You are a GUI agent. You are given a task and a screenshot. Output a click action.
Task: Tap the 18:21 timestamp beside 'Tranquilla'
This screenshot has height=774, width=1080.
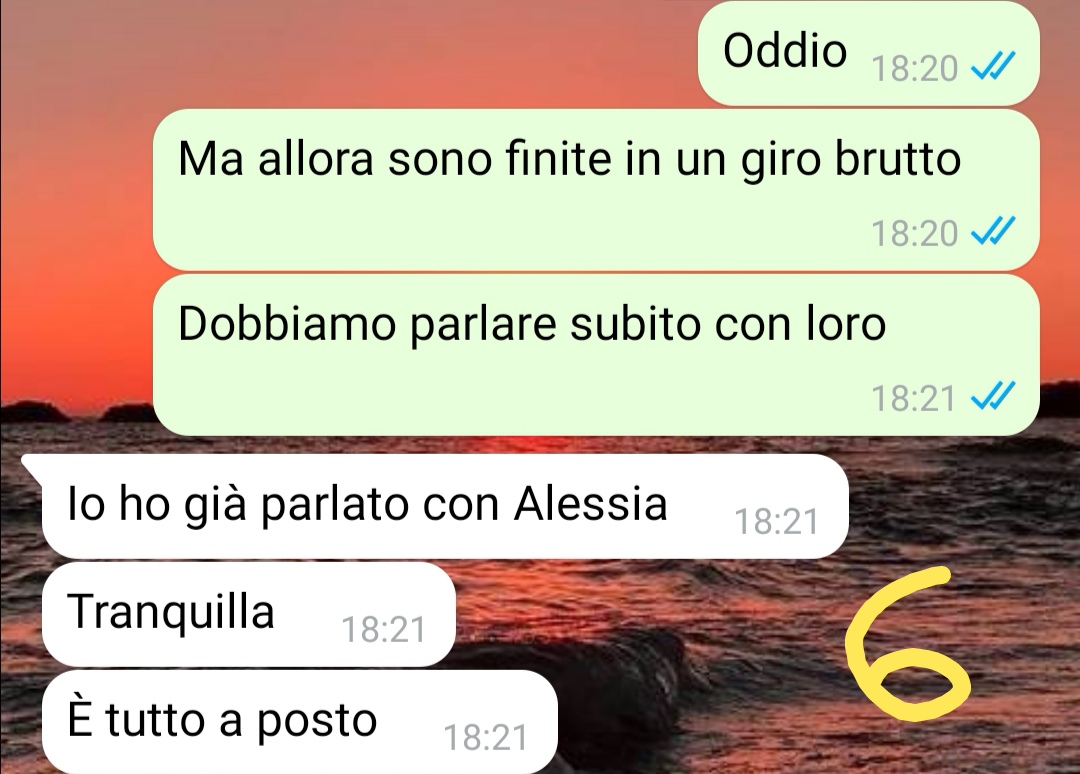(x=384, y=629)
